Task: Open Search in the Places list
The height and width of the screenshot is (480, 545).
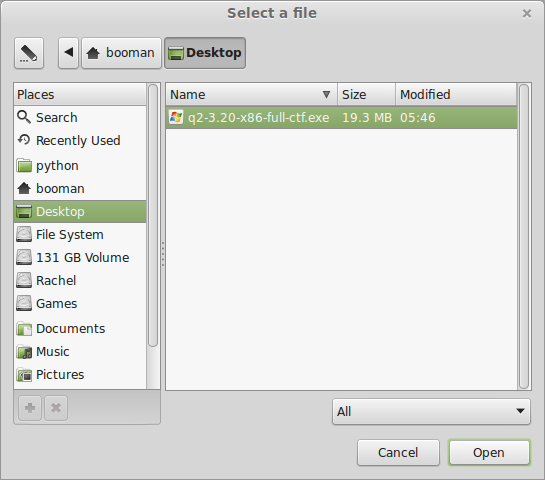Action: (x=80, y=117)
